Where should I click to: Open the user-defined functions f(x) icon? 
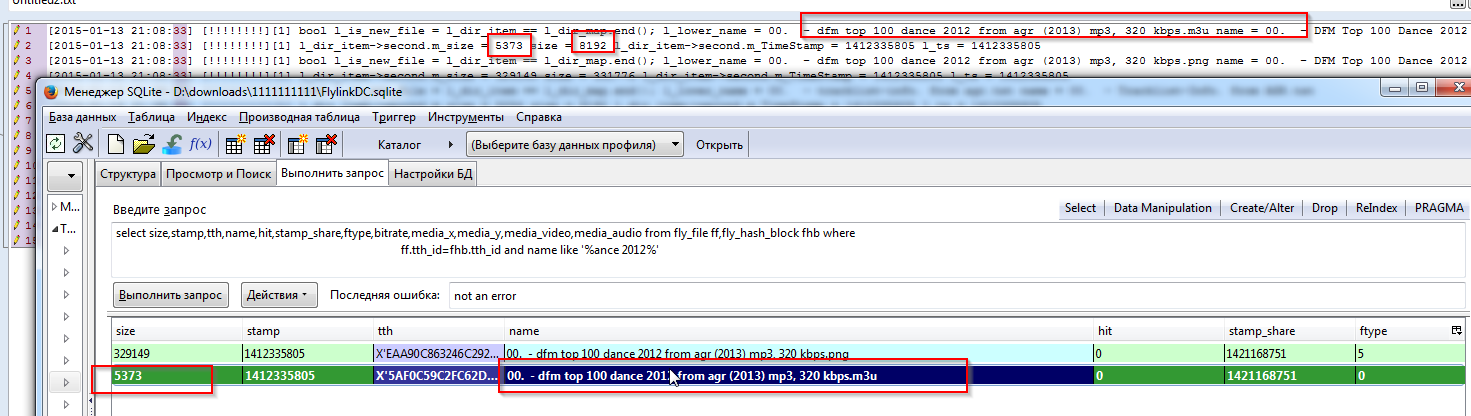(200, 144)
